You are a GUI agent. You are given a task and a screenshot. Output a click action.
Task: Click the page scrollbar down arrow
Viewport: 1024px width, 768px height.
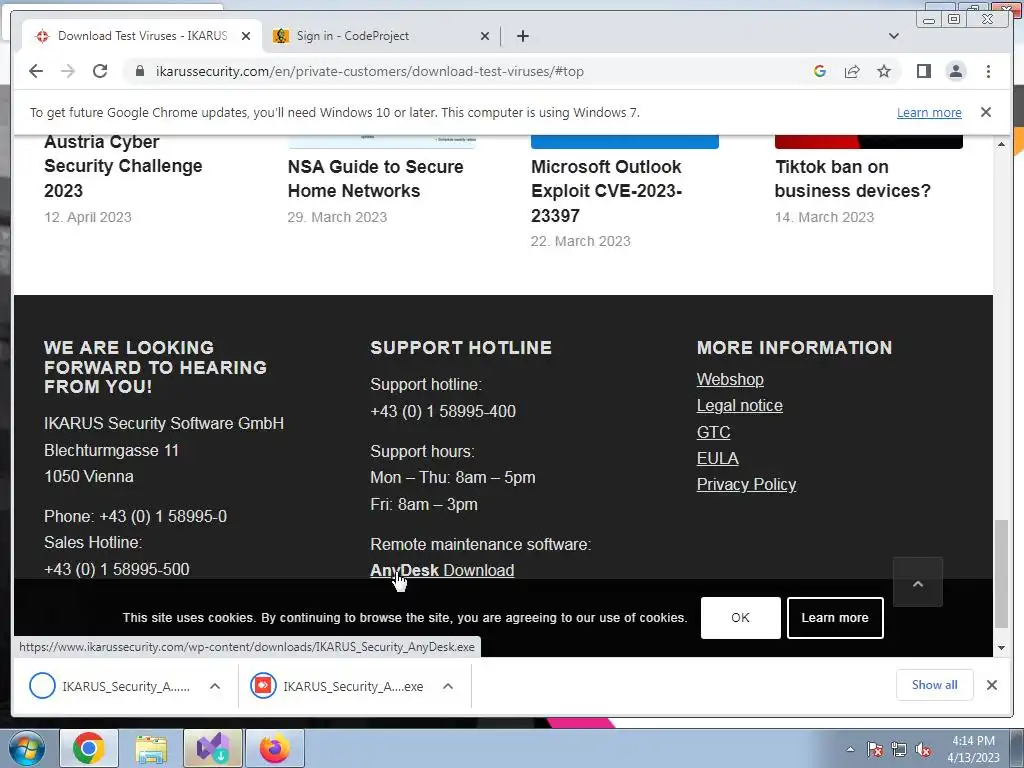tap(1001, 648)
